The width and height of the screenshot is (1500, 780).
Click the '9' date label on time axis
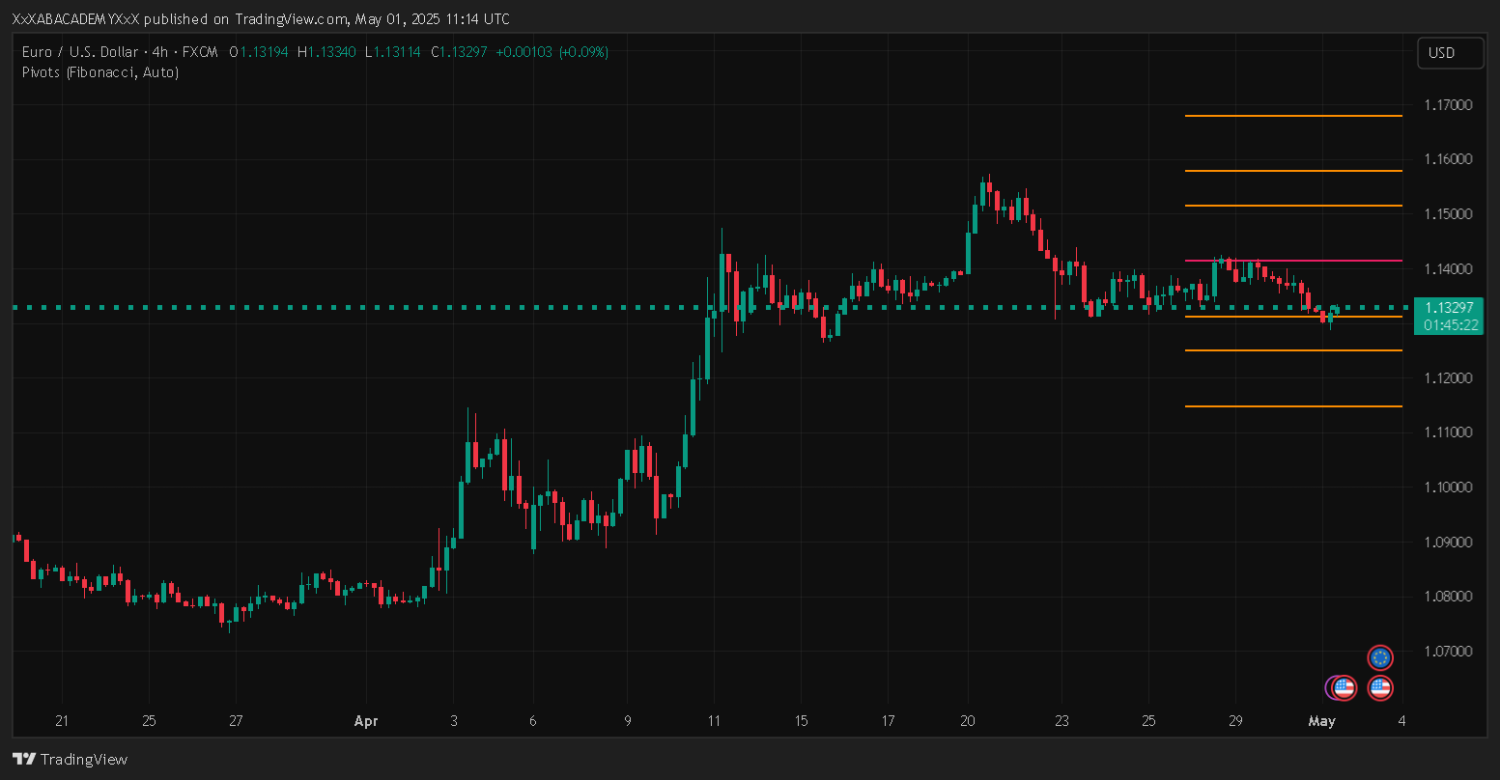tap(627, 721)
